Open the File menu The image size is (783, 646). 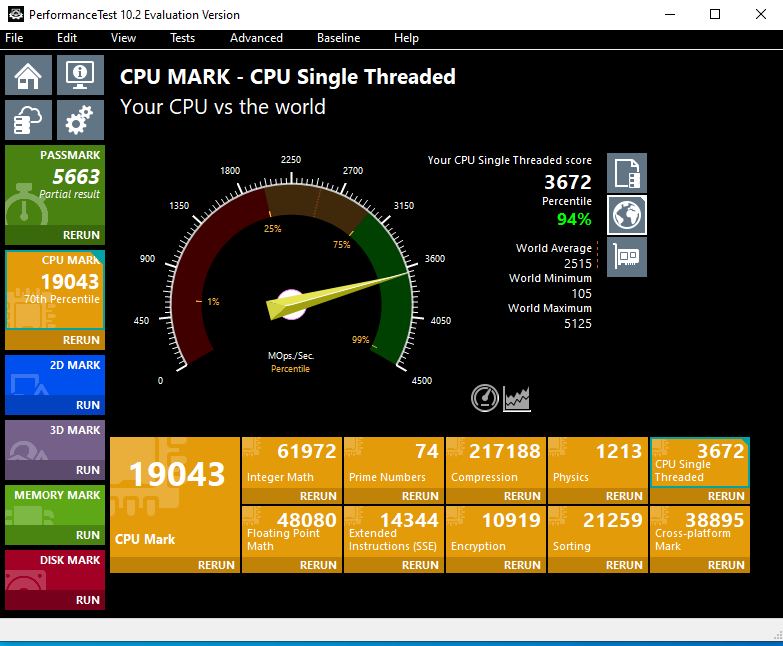[14, 38]
